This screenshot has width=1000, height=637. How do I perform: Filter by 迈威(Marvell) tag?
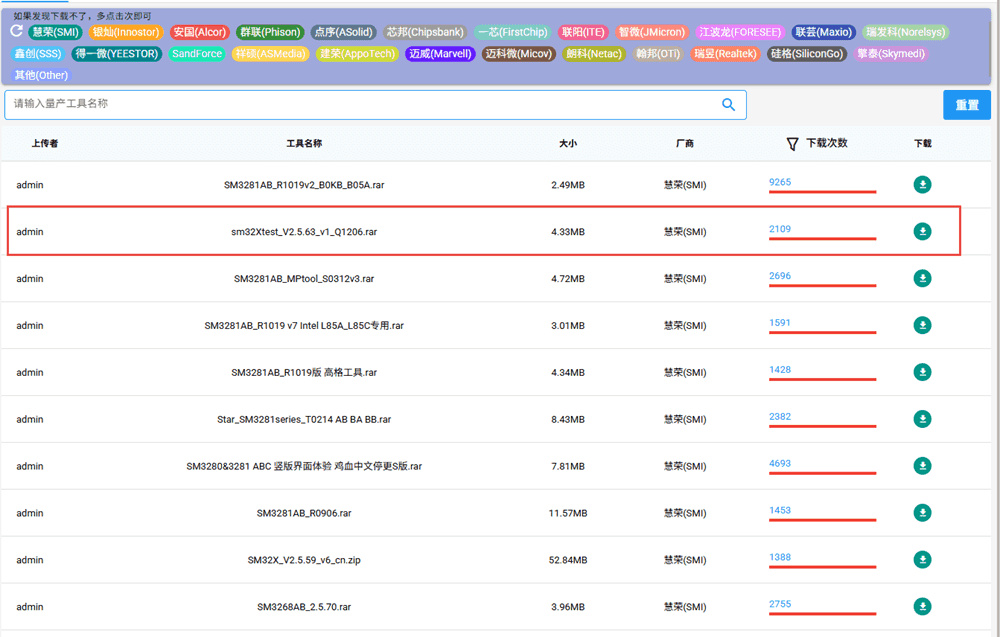coord(440,54)
